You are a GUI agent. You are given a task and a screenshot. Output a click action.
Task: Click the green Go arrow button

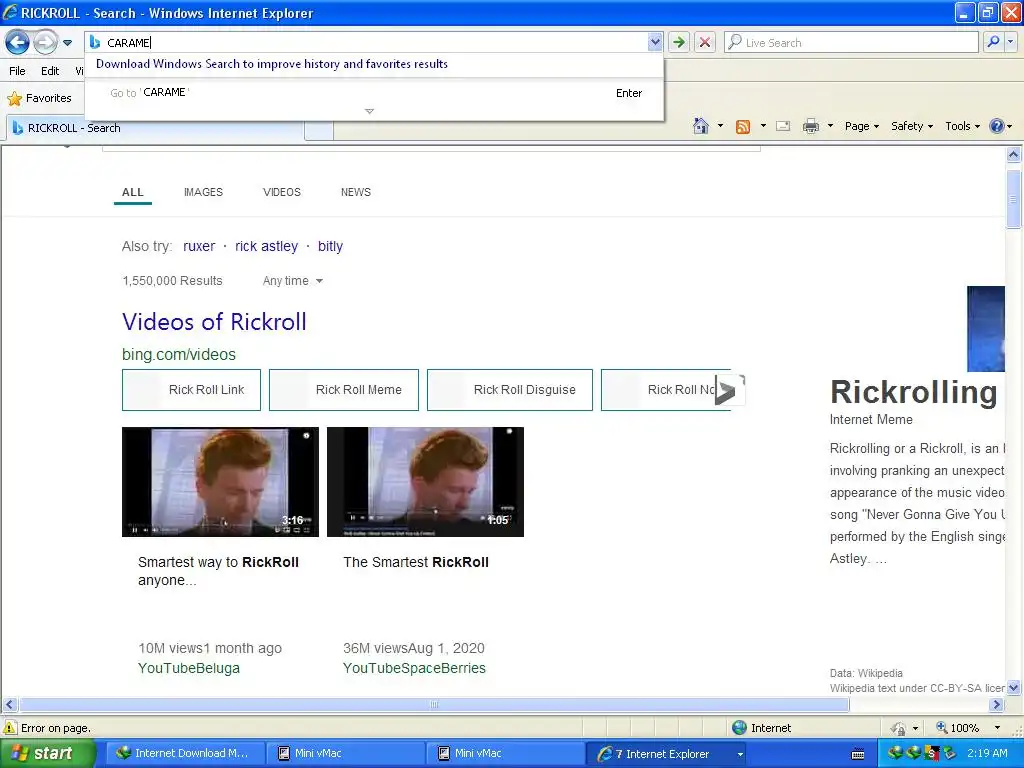(x=679, y=42)
